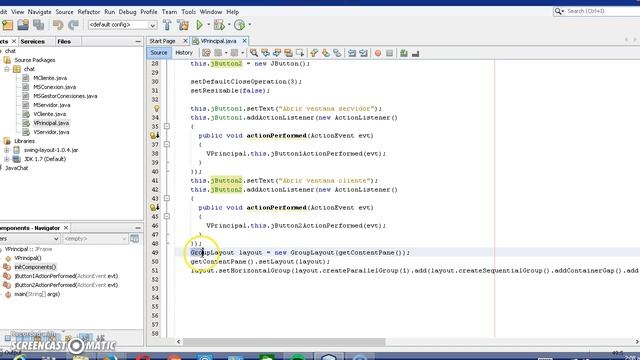Click the Profile Project icon

pyautogui.click(x=240, y=25)
